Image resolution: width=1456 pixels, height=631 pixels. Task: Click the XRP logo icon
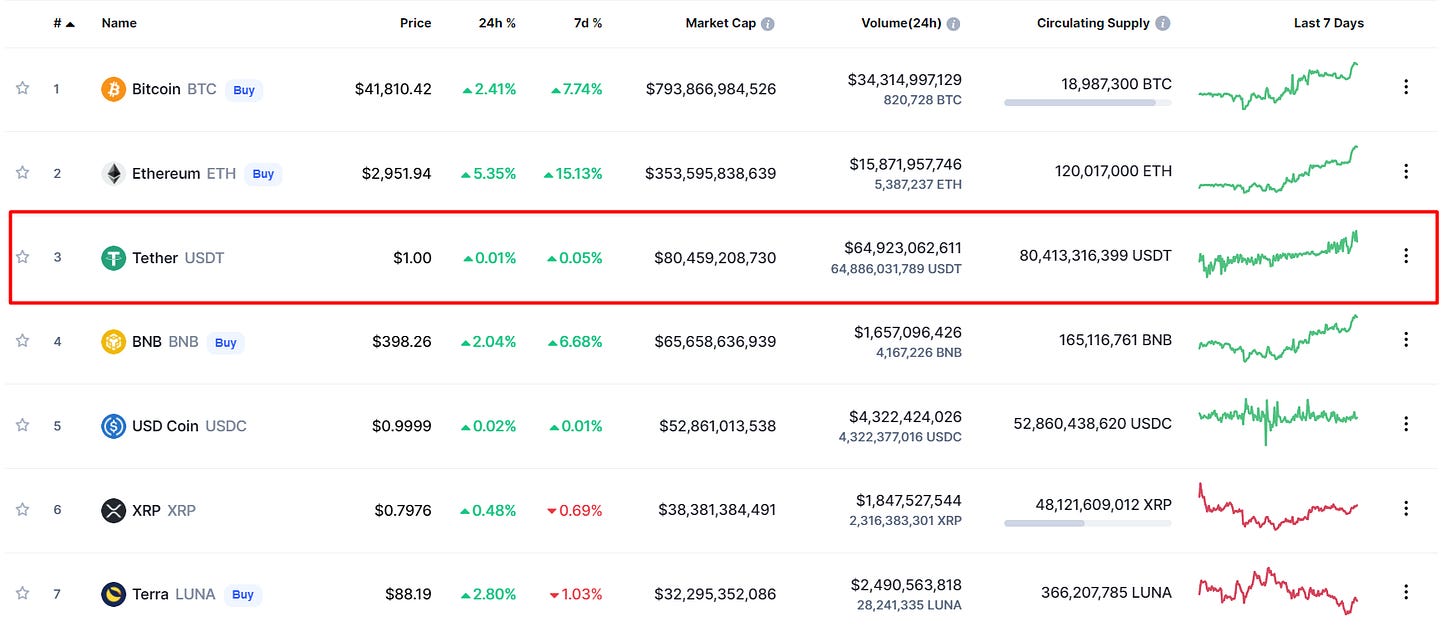(114, 510)
